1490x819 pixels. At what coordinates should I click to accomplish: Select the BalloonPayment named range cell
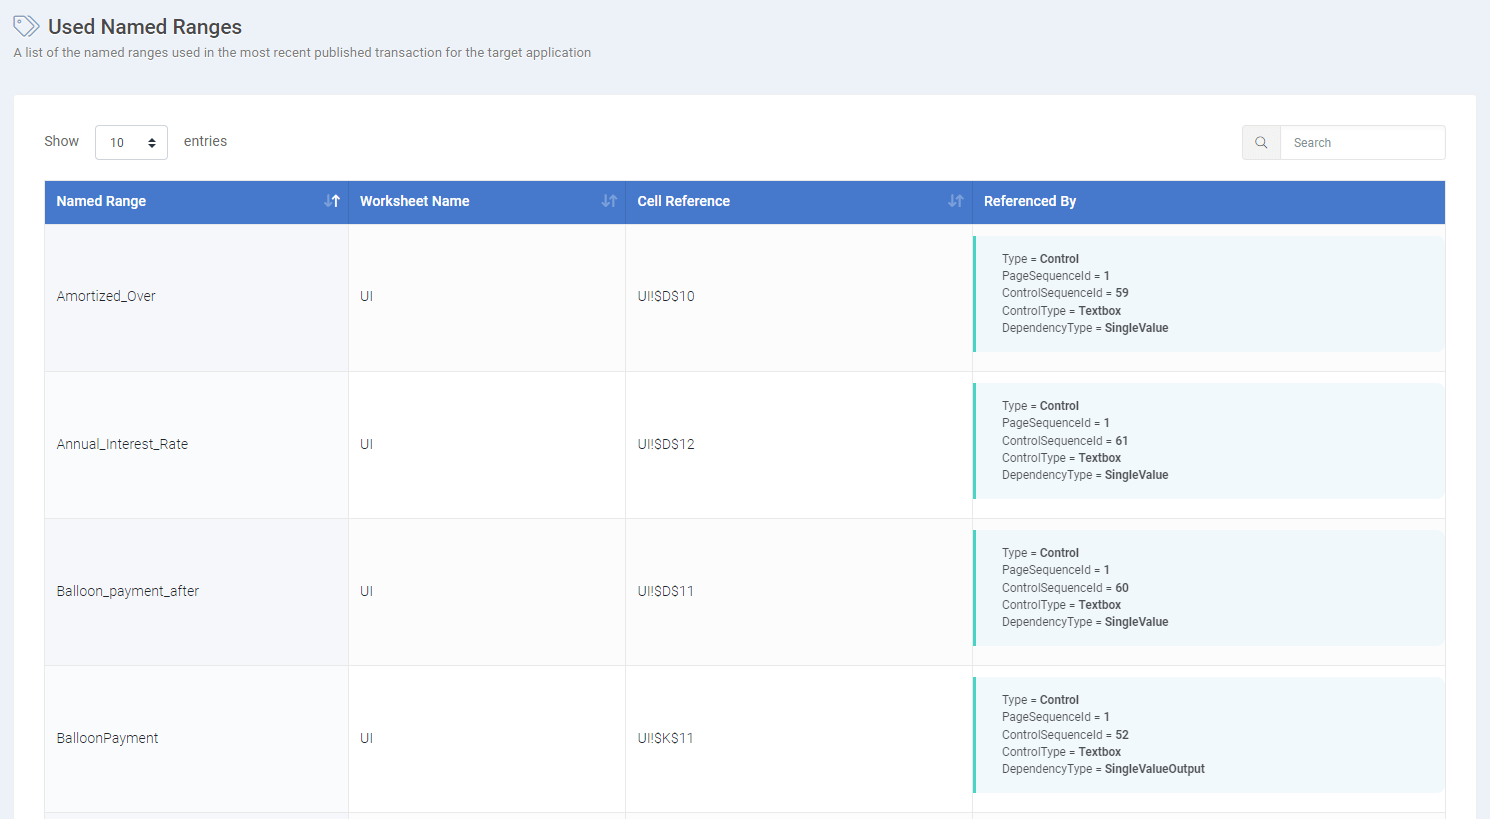tap(107, 738)
